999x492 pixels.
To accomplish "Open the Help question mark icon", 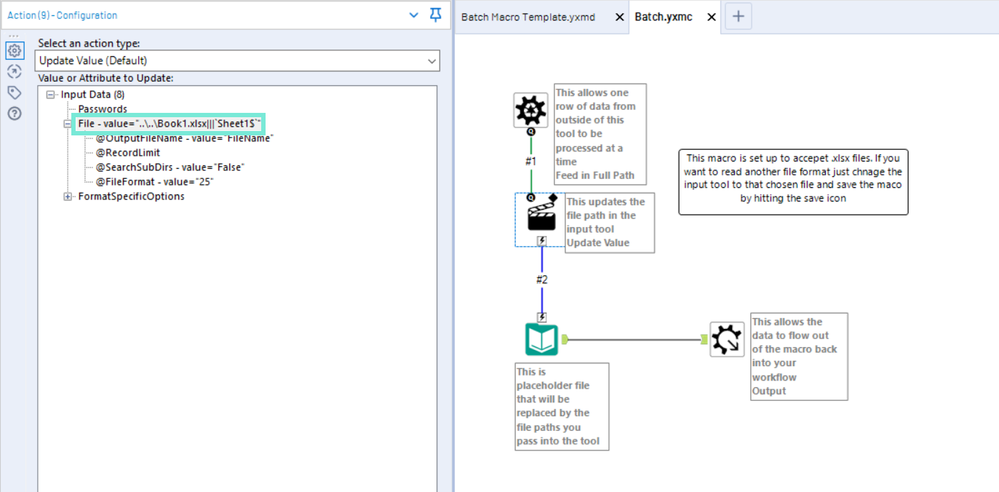I will 15,114.
